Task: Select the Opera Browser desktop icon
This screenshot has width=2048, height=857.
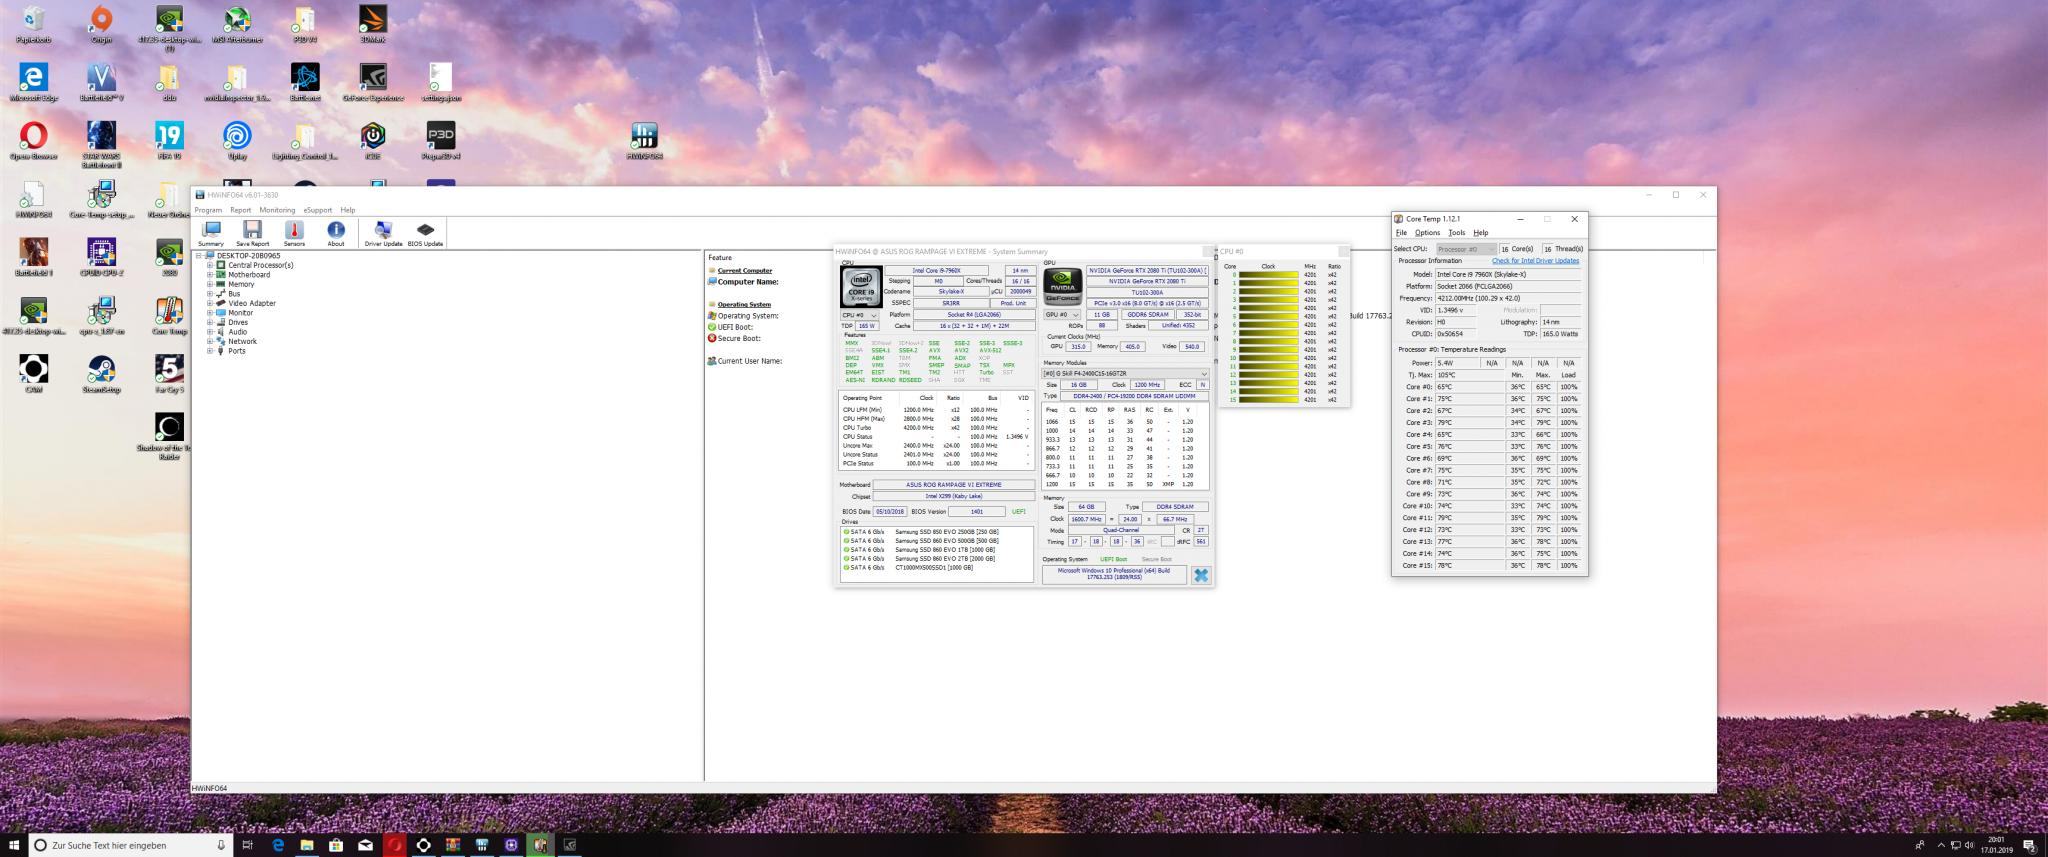Action: pyautogui.click(x=33, y=141)
